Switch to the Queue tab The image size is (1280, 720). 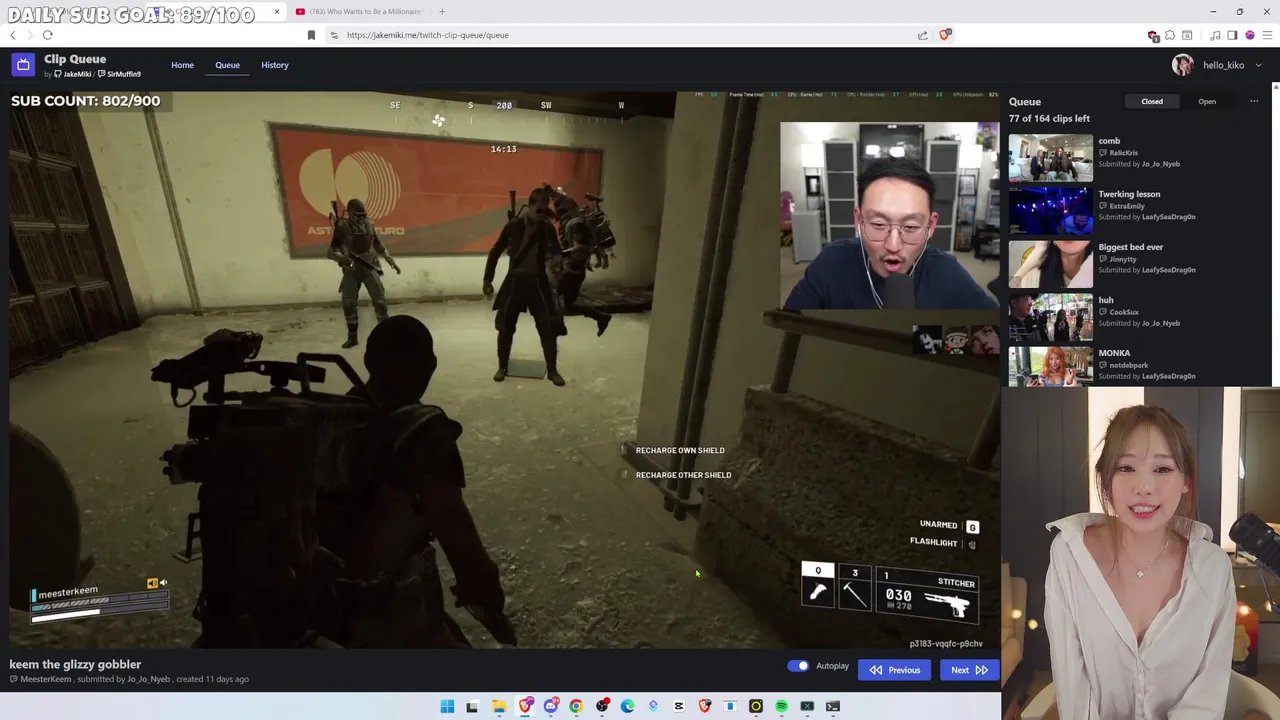[x=227, y=65]
